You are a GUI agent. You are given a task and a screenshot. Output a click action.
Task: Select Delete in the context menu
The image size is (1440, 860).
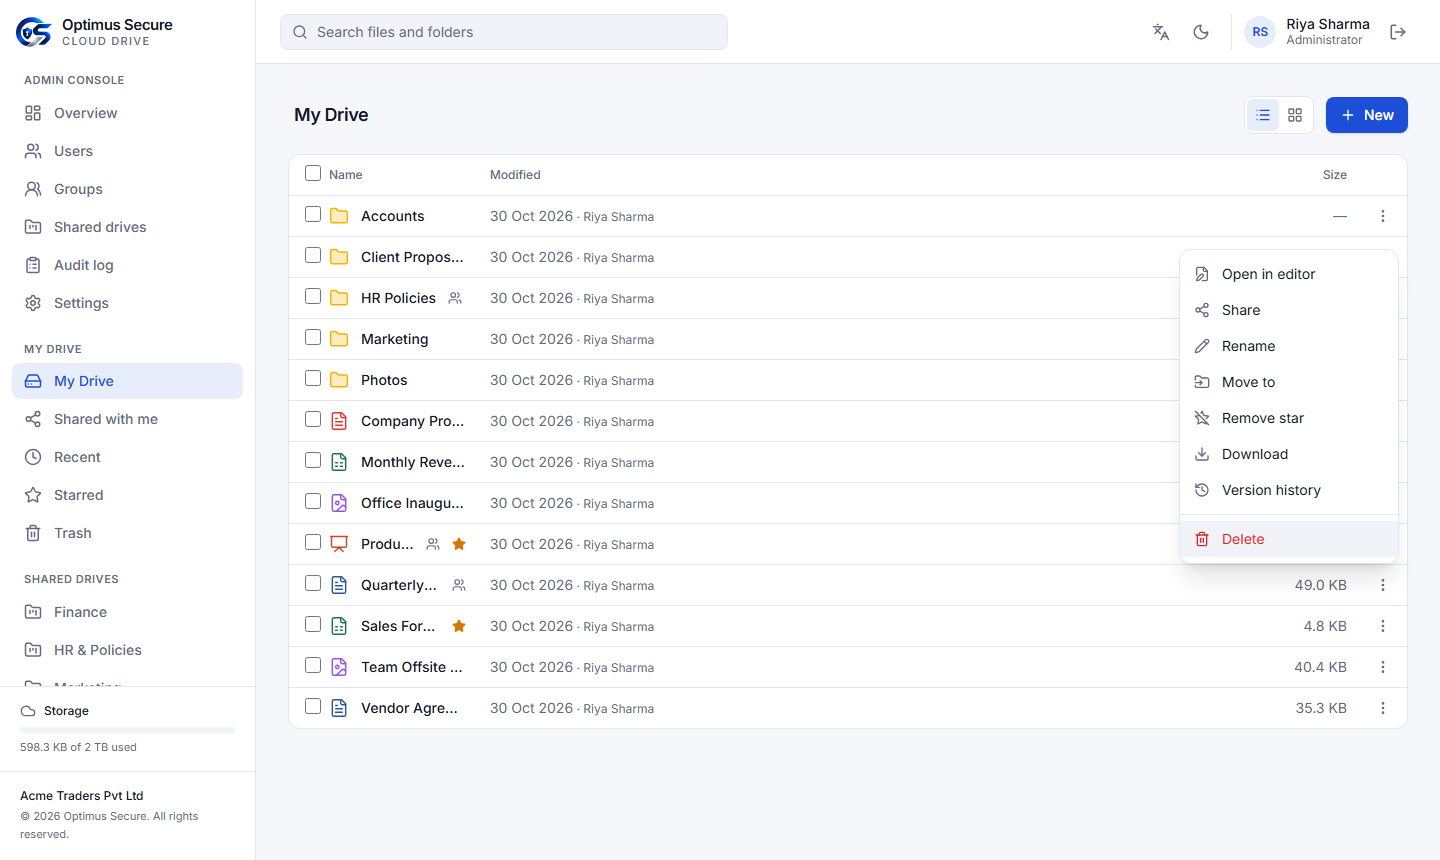tap(1289, 539)
